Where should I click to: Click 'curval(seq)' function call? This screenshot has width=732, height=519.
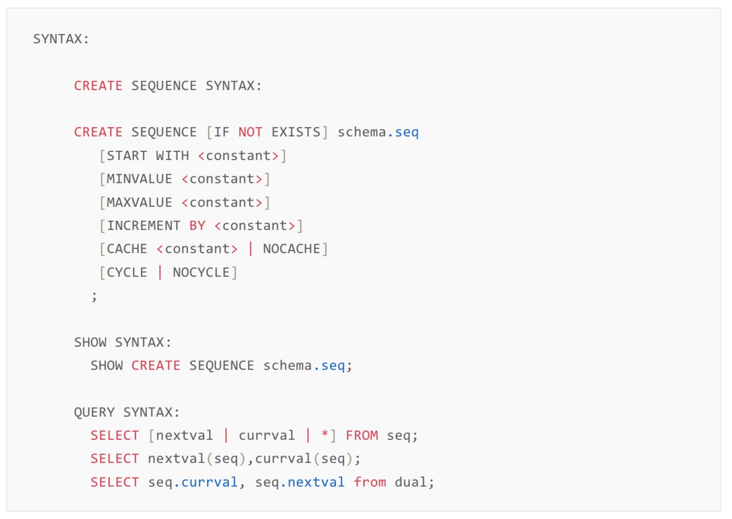pos(303,459)
